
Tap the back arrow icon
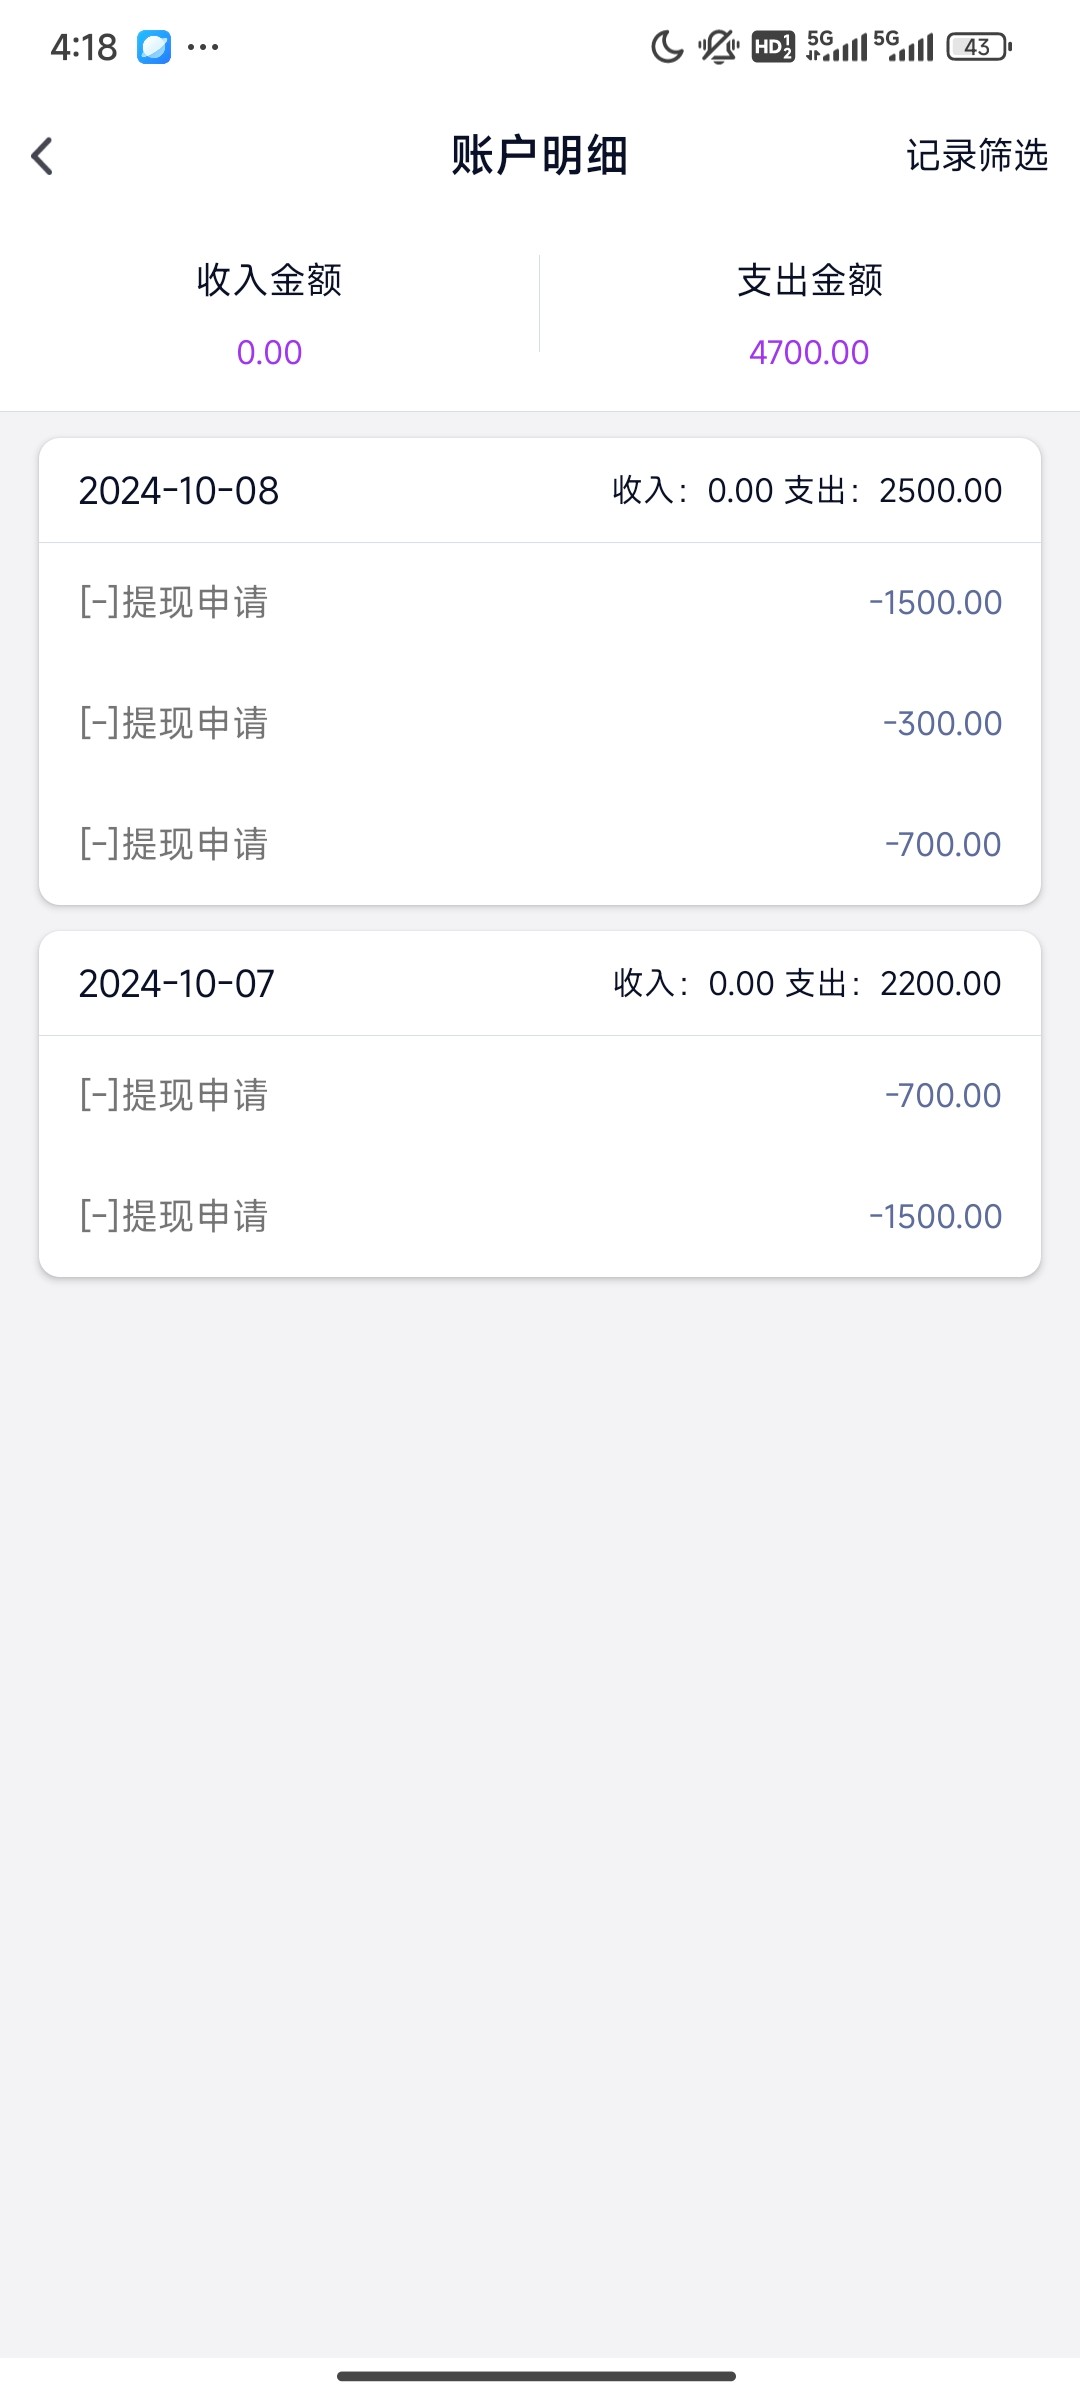coord(42,156)
